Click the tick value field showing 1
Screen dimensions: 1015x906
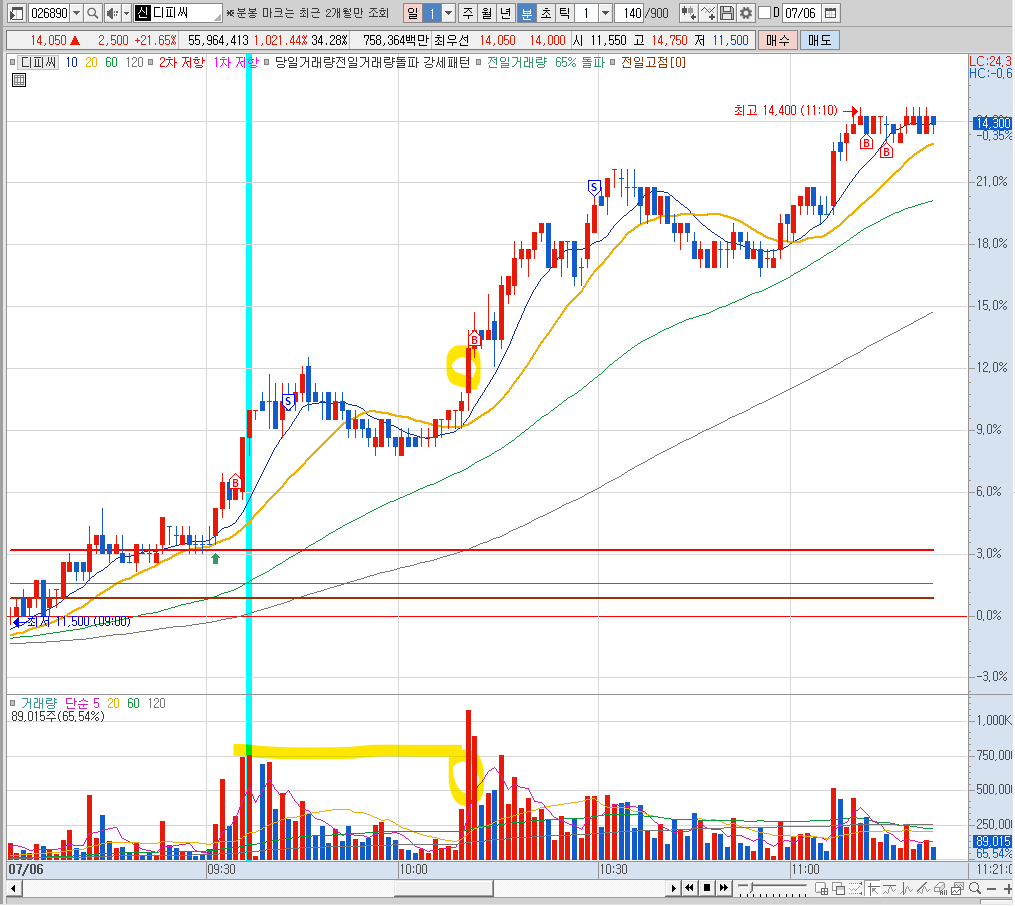tap(586, 12)
